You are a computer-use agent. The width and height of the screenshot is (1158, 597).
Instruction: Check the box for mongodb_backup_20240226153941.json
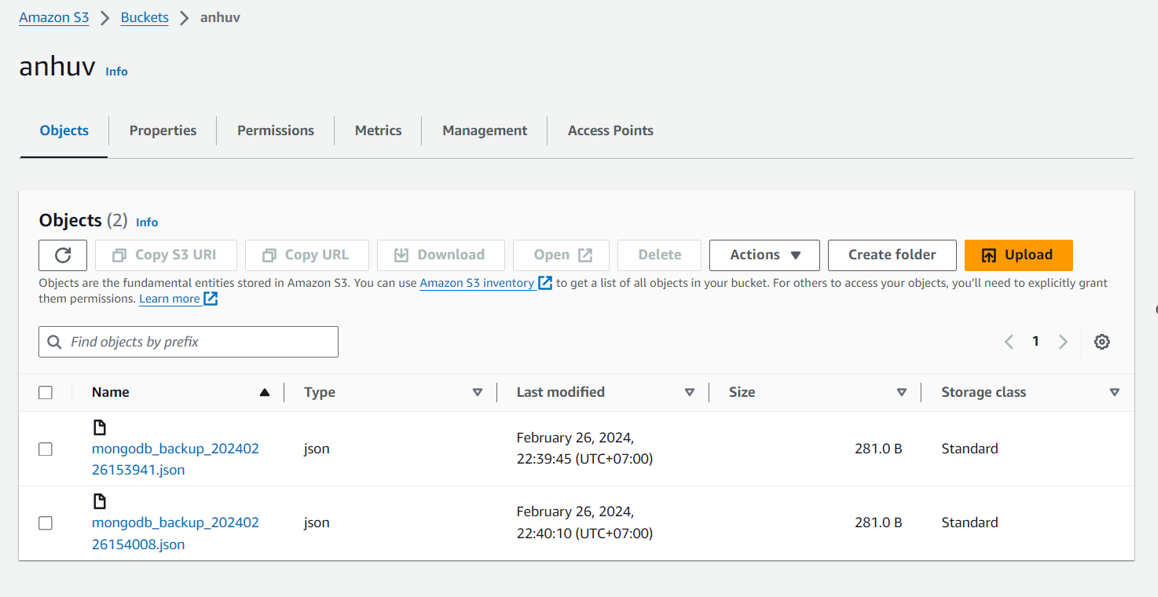(x=46, y=449)
